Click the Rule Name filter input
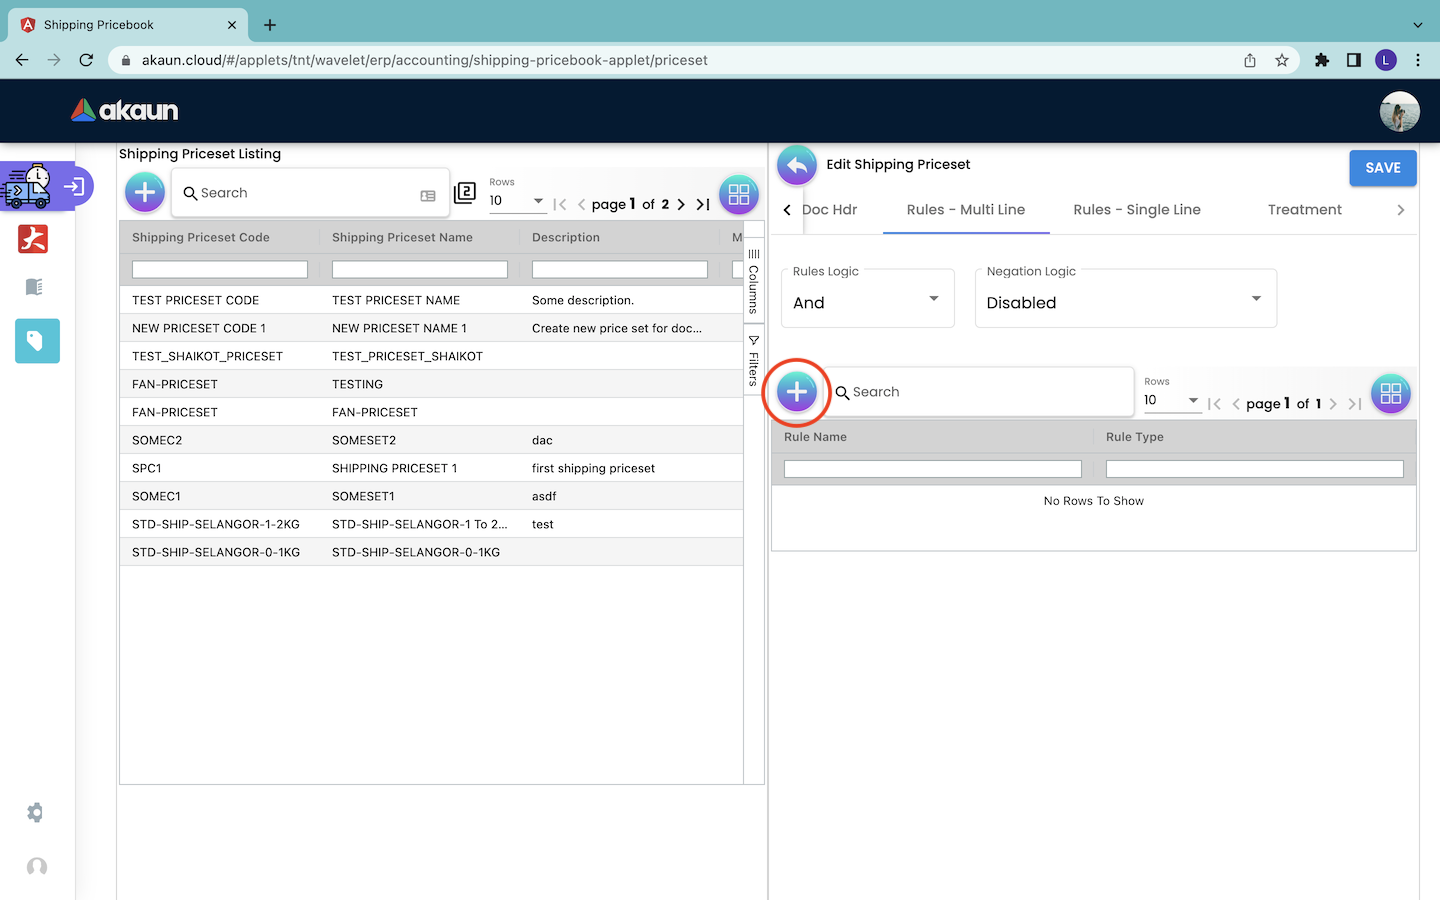 coord(932,469)
